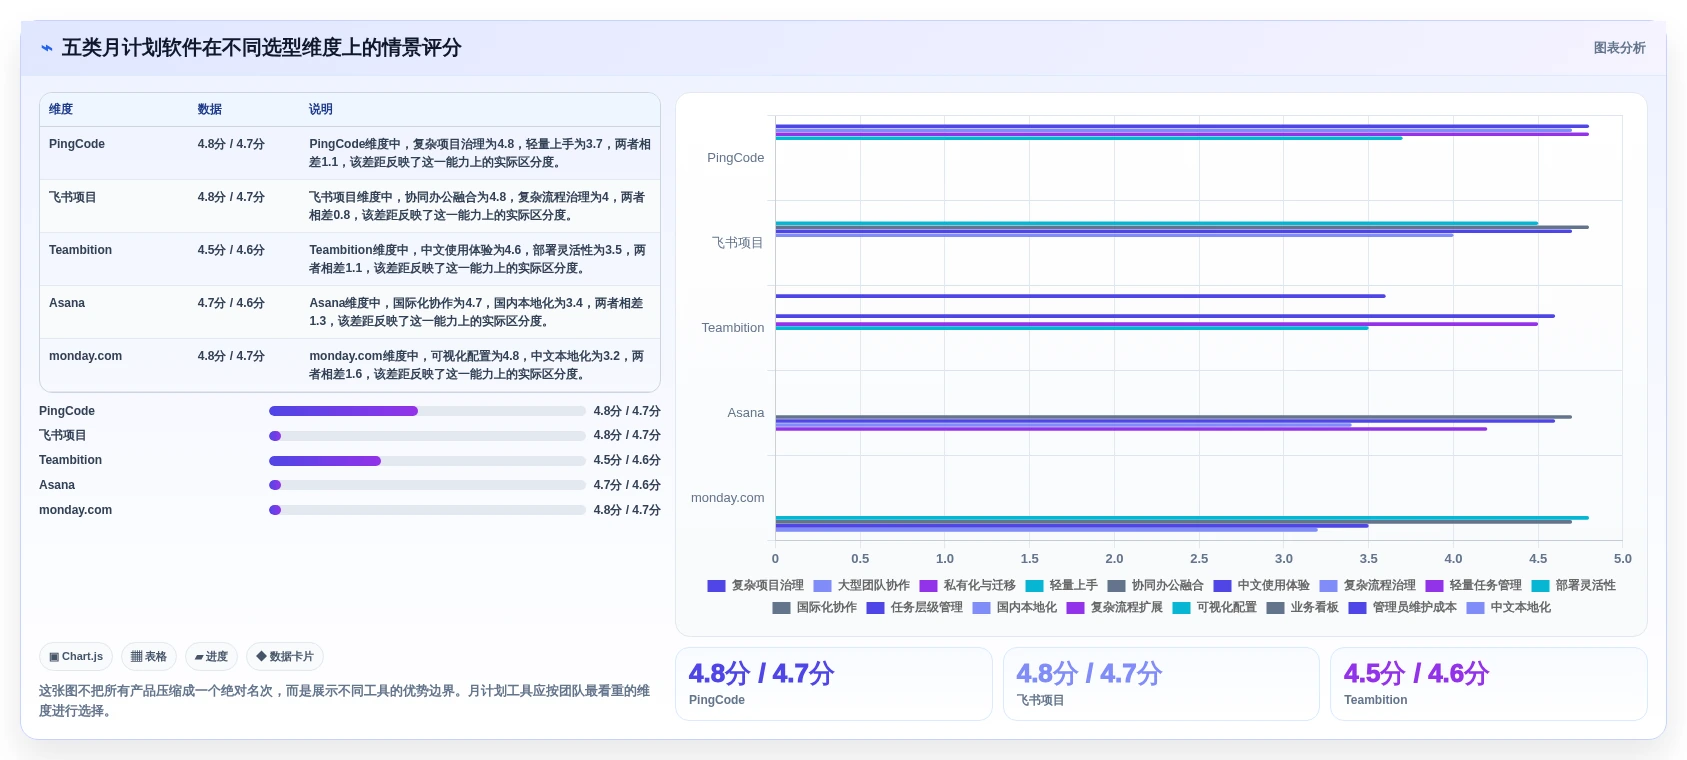Click the Teambition progress bar
1687x760 pixels.
point(427,461)
